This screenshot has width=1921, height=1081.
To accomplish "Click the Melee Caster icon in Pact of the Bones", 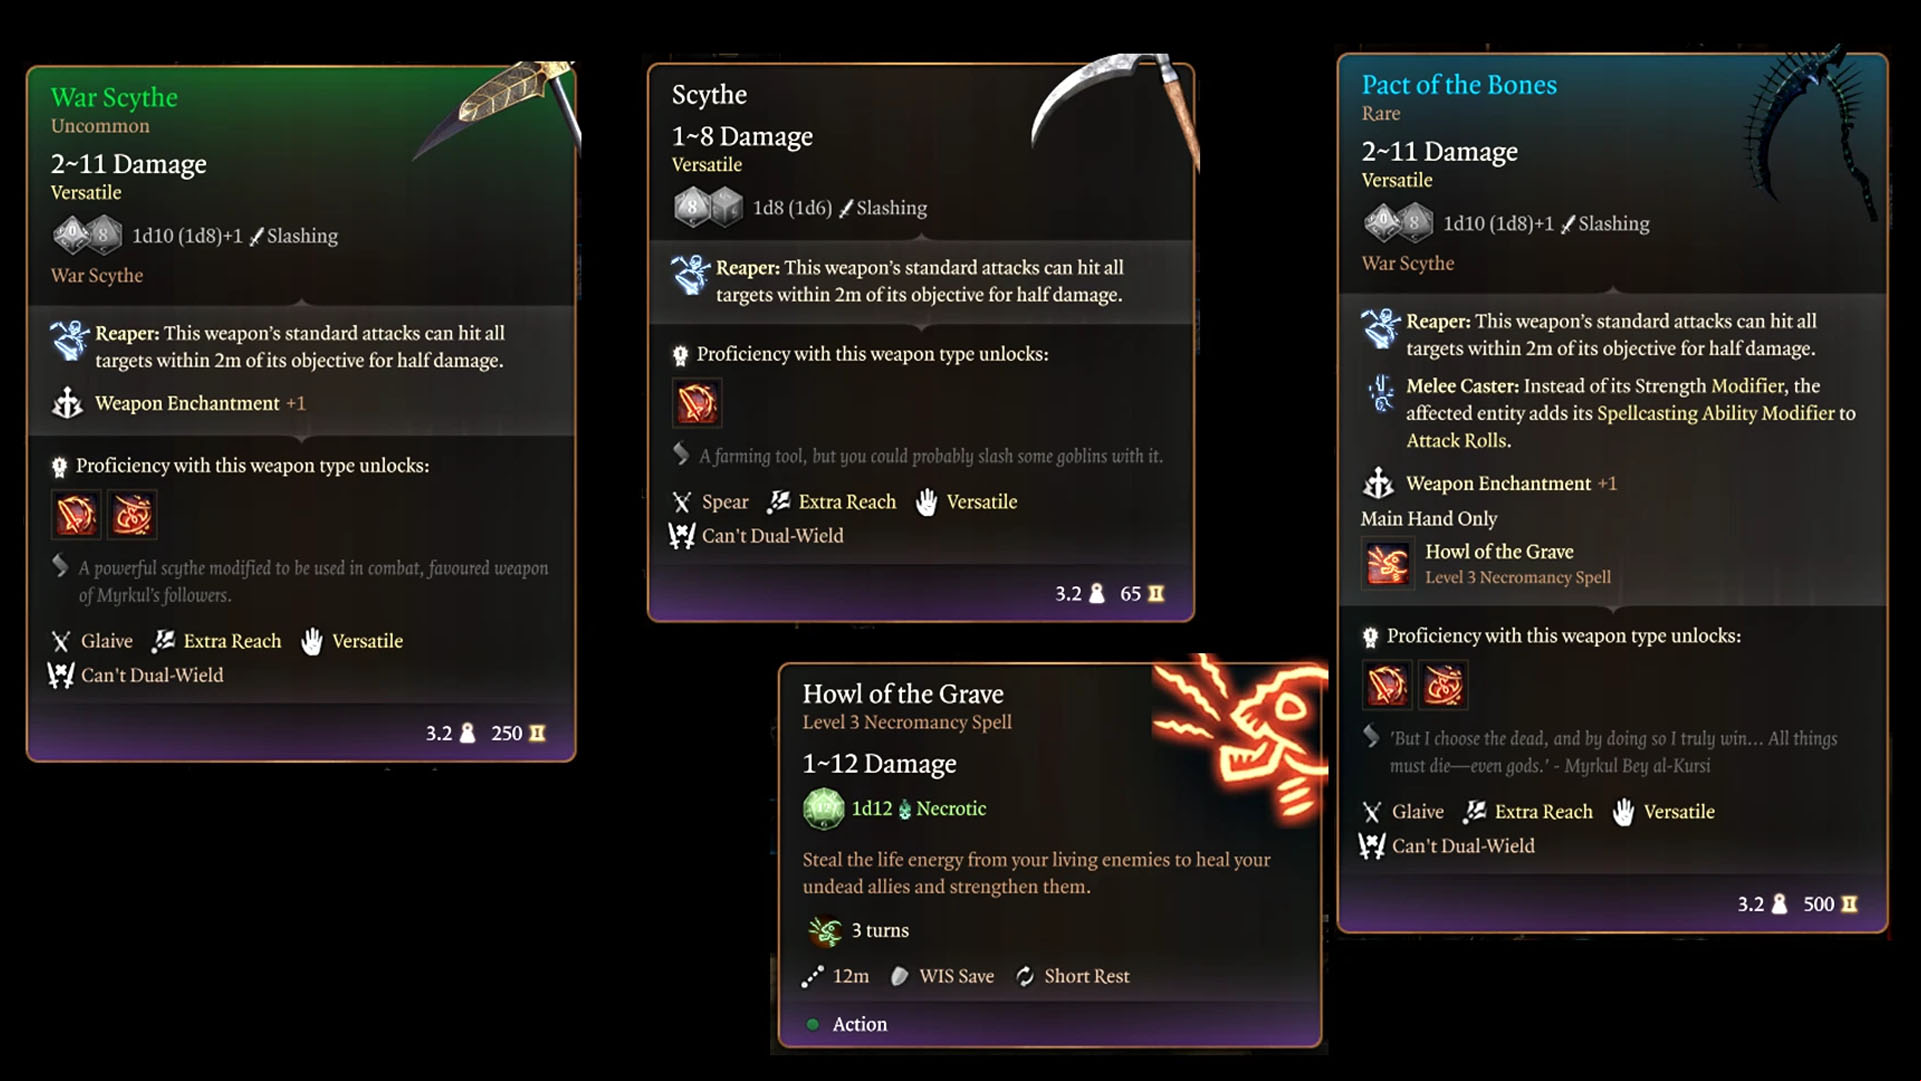I will click(x=1381, y=393).
